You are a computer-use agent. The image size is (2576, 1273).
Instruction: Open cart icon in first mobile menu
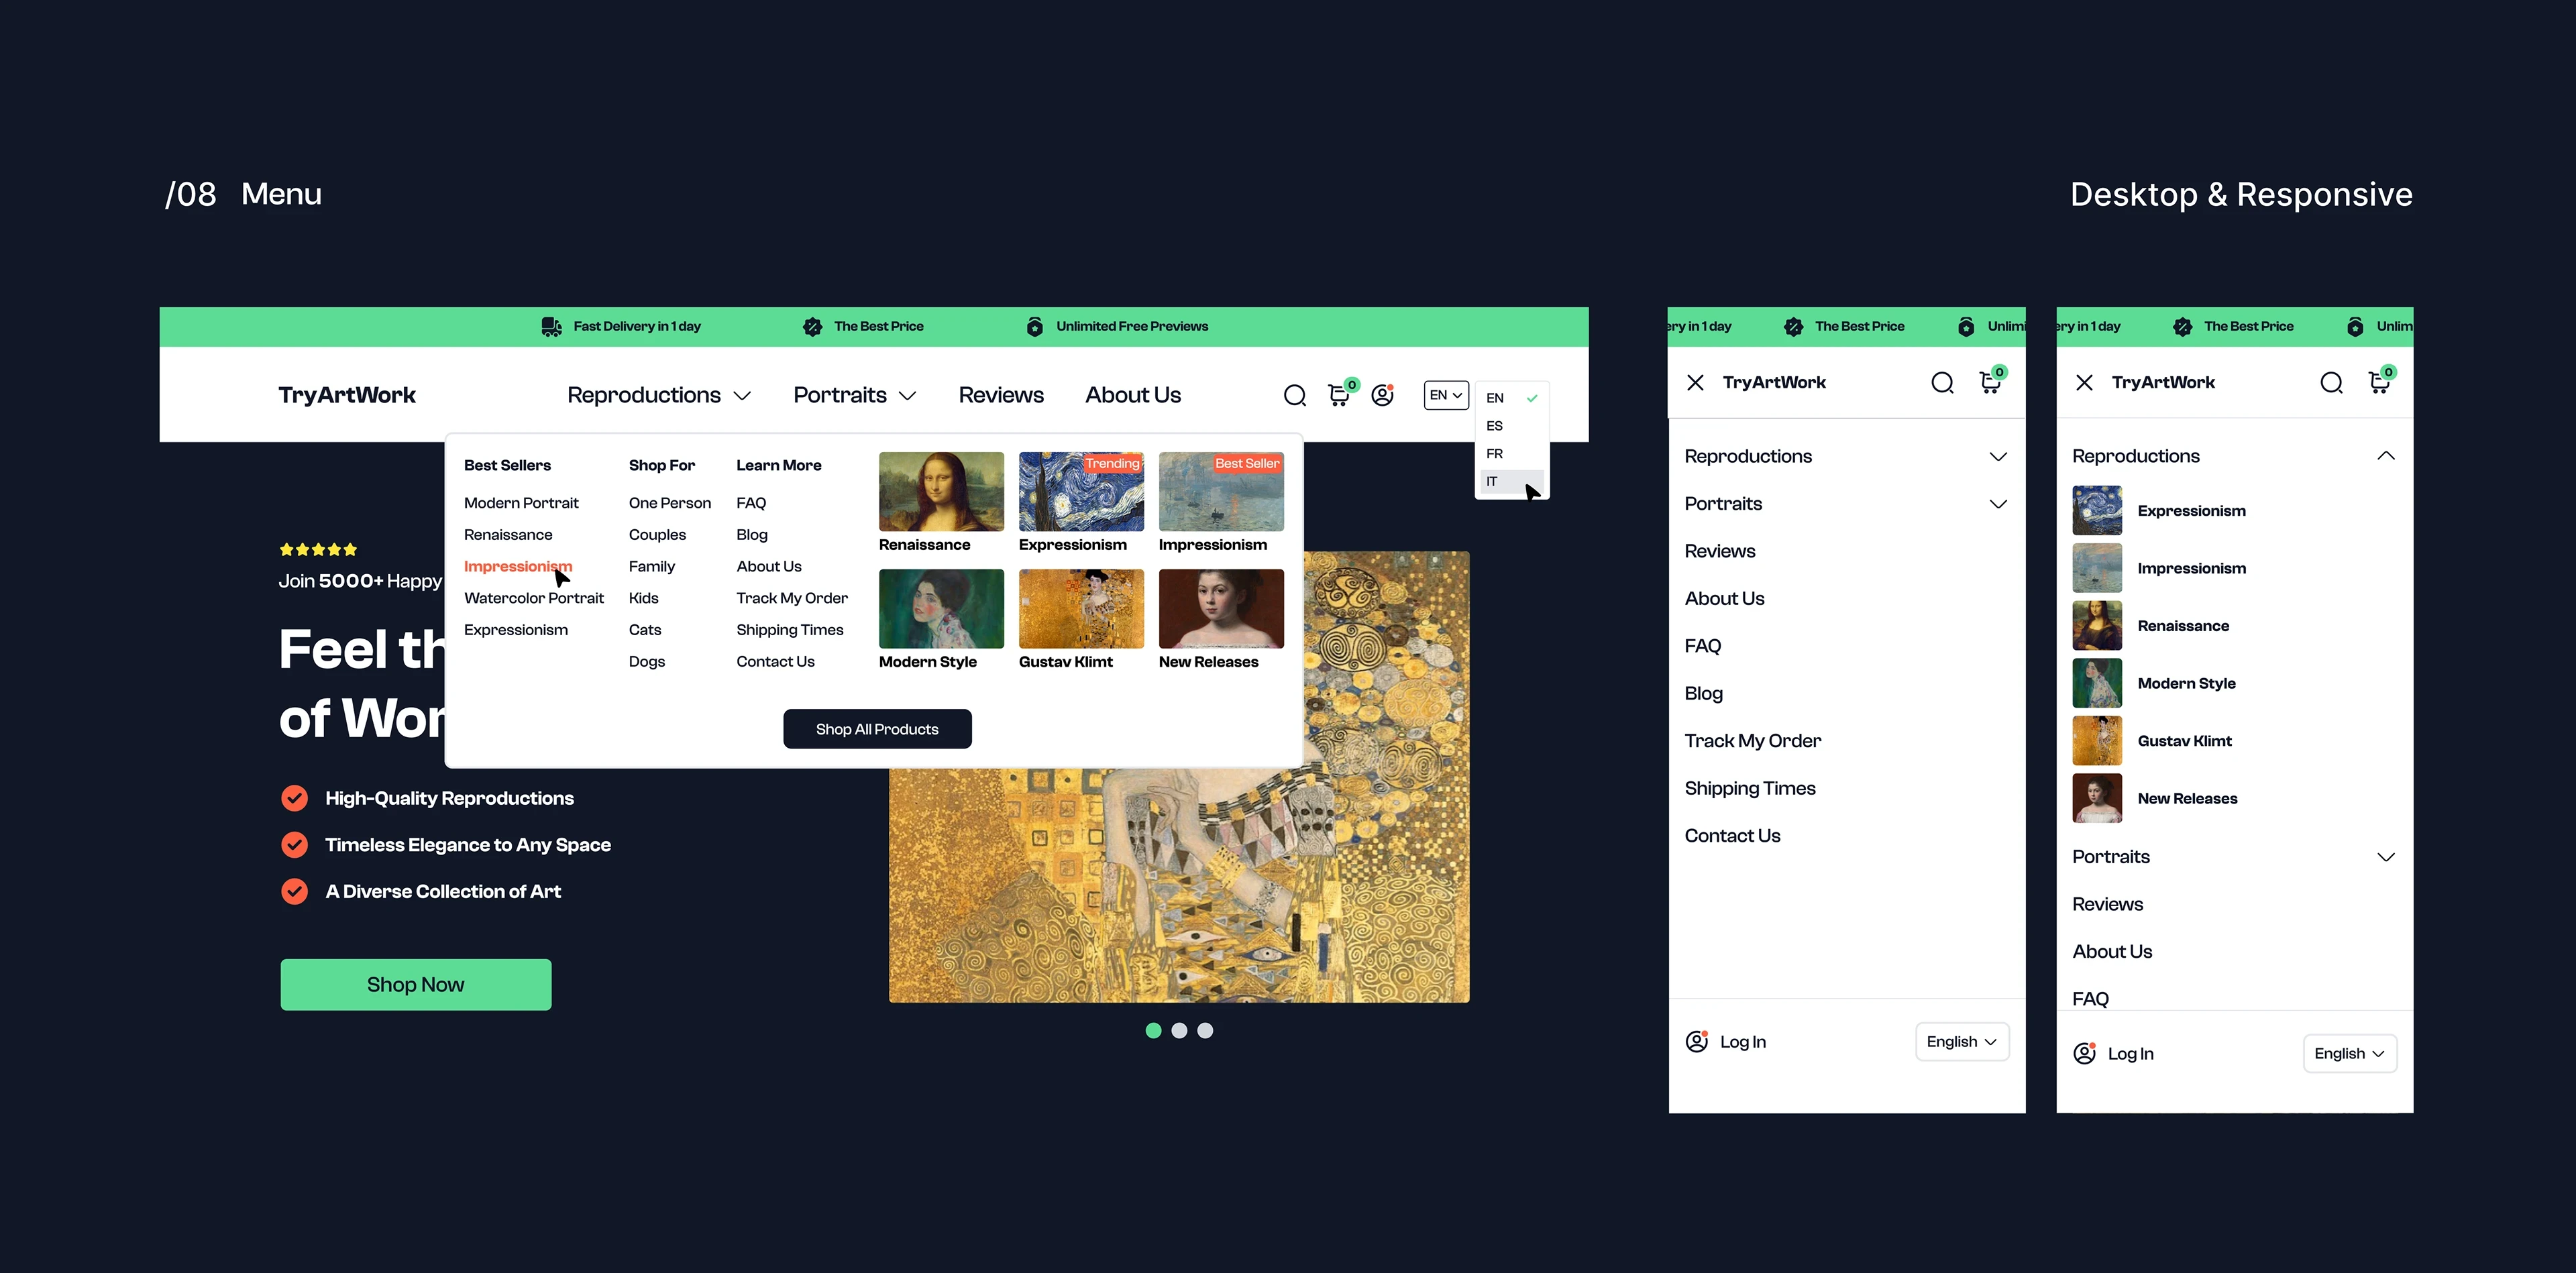coord(1991,381)
